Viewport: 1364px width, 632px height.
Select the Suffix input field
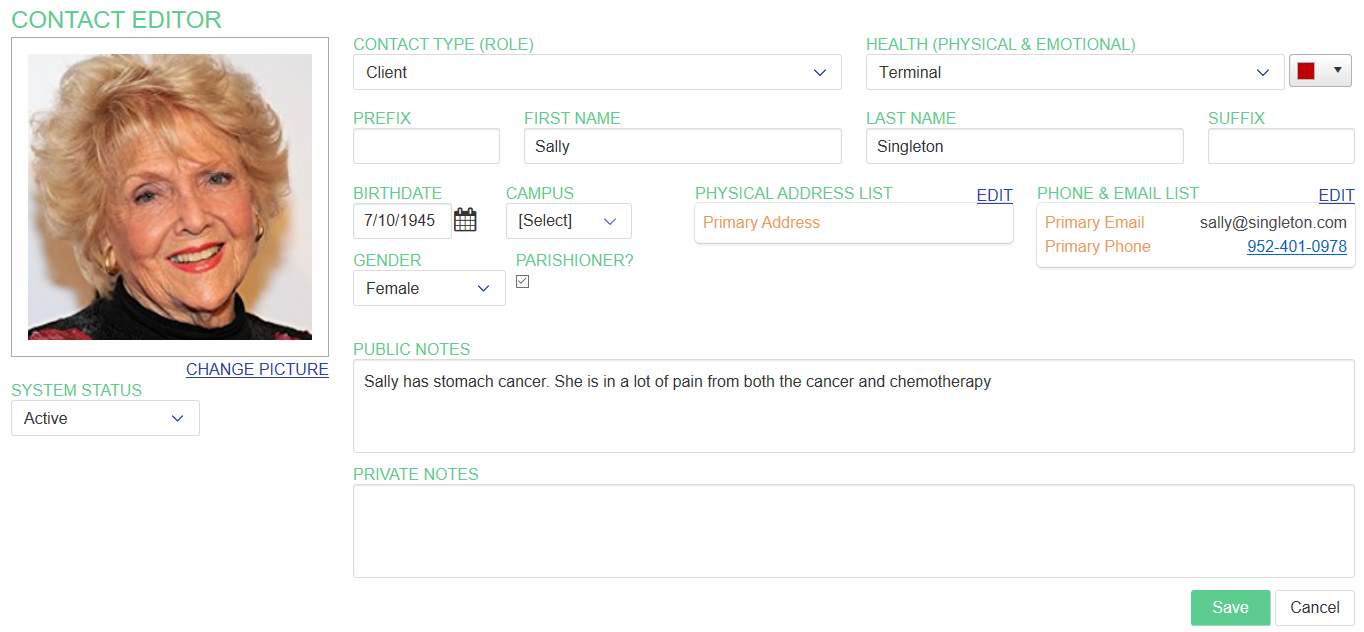coord(1280,146)
